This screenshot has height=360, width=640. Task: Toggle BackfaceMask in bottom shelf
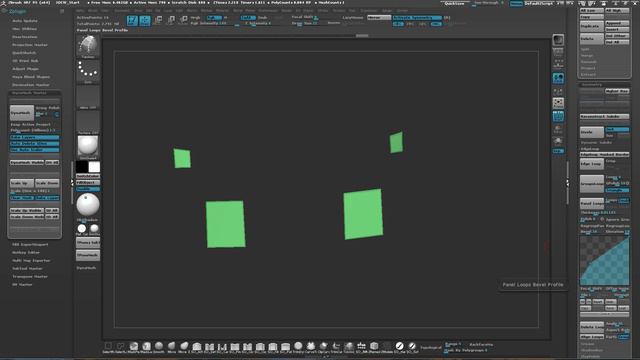pos(481,344)
